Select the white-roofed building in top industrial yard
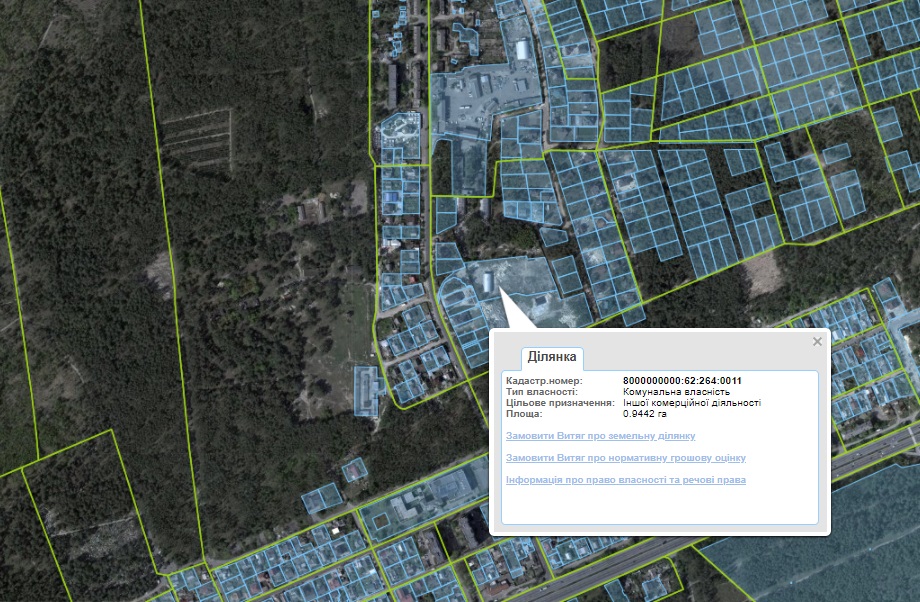 [x=522, y=50]
